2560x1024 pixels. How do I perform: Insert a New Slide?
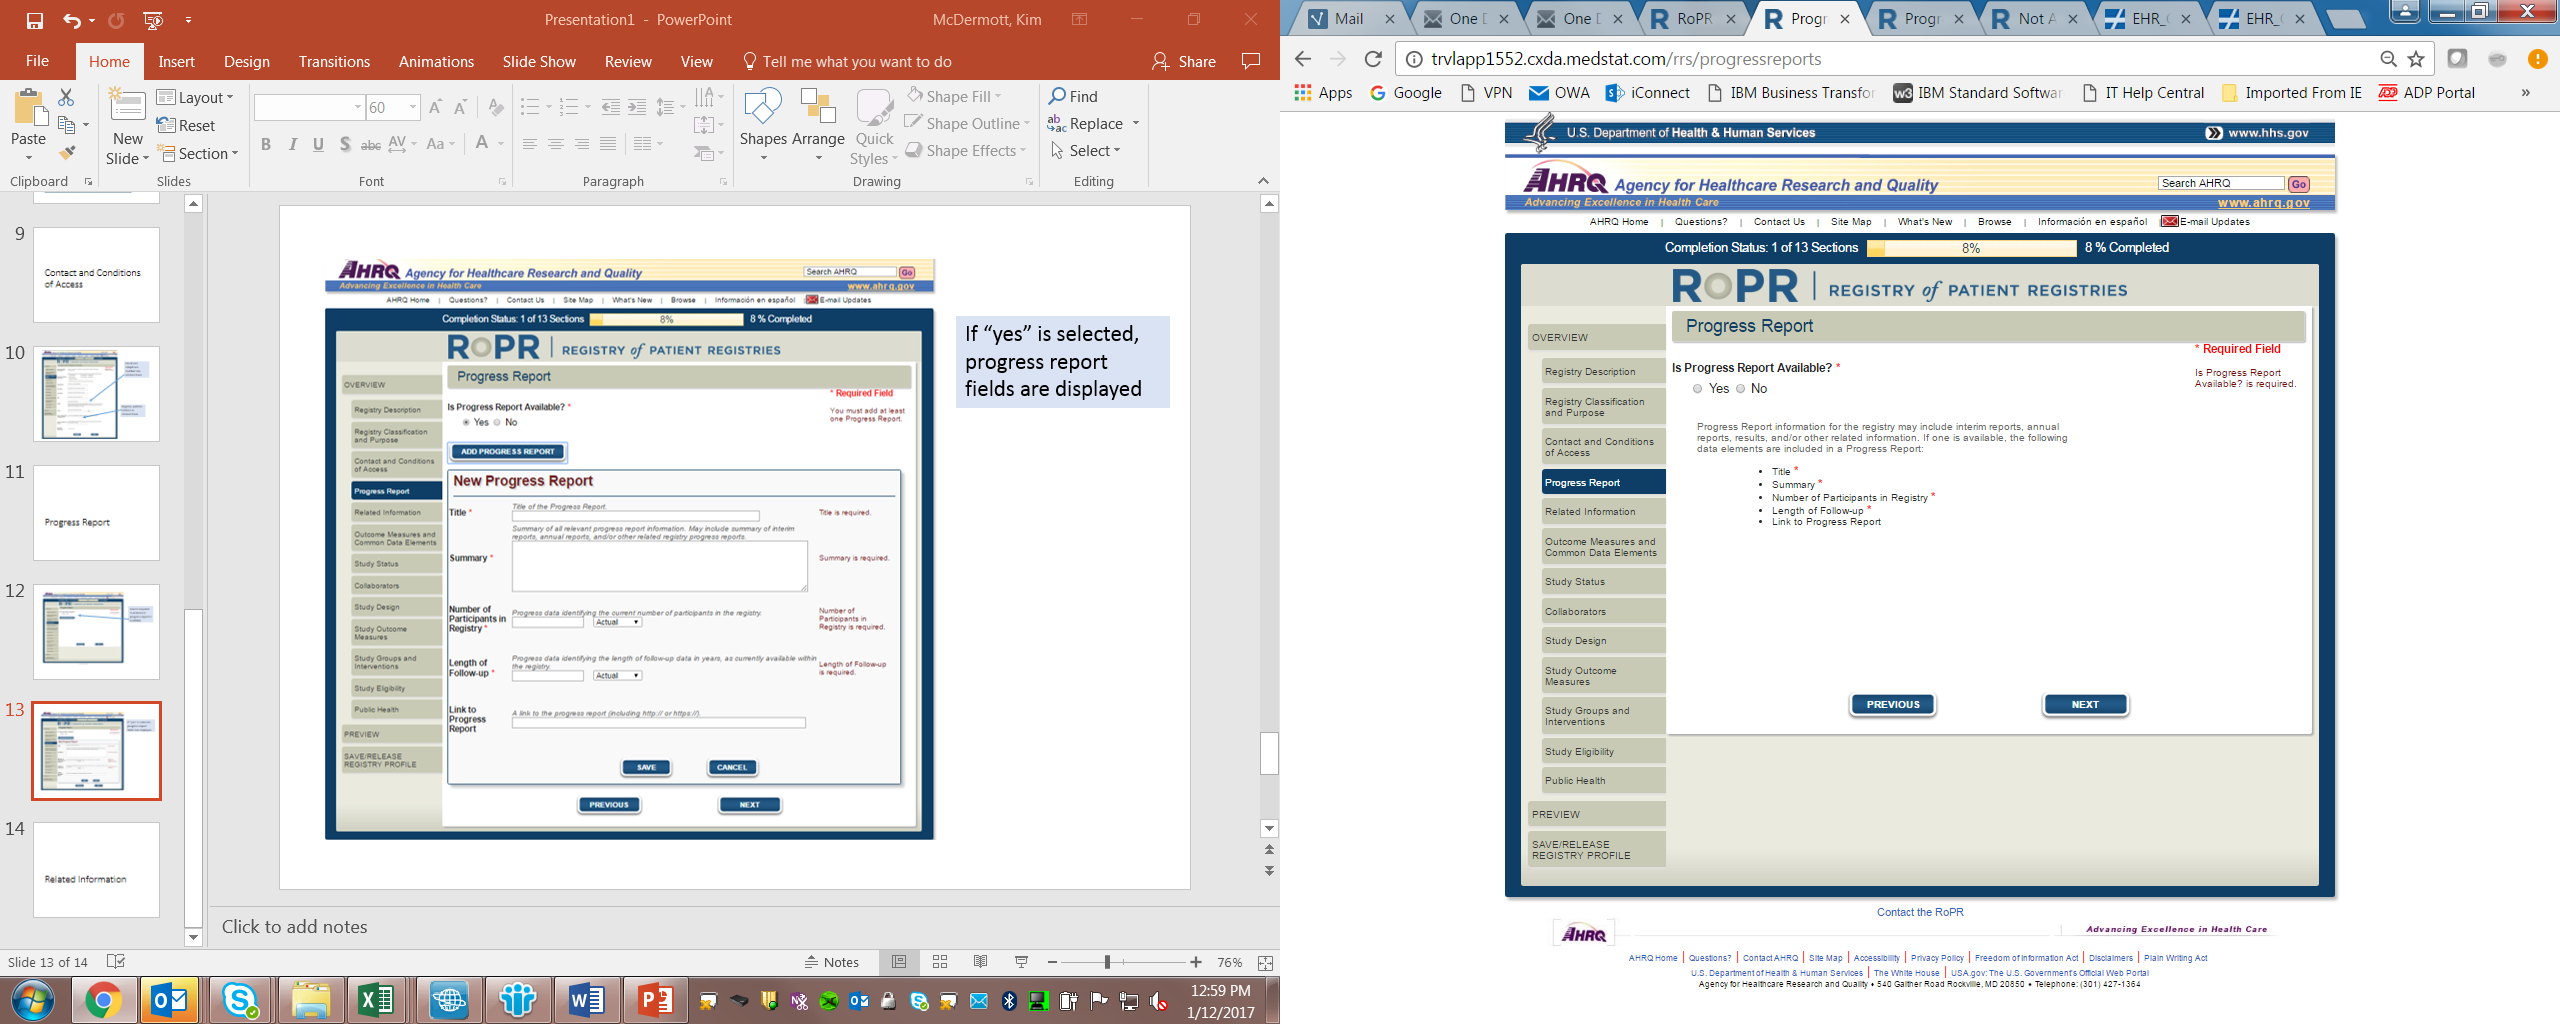(x=127, y=127)
